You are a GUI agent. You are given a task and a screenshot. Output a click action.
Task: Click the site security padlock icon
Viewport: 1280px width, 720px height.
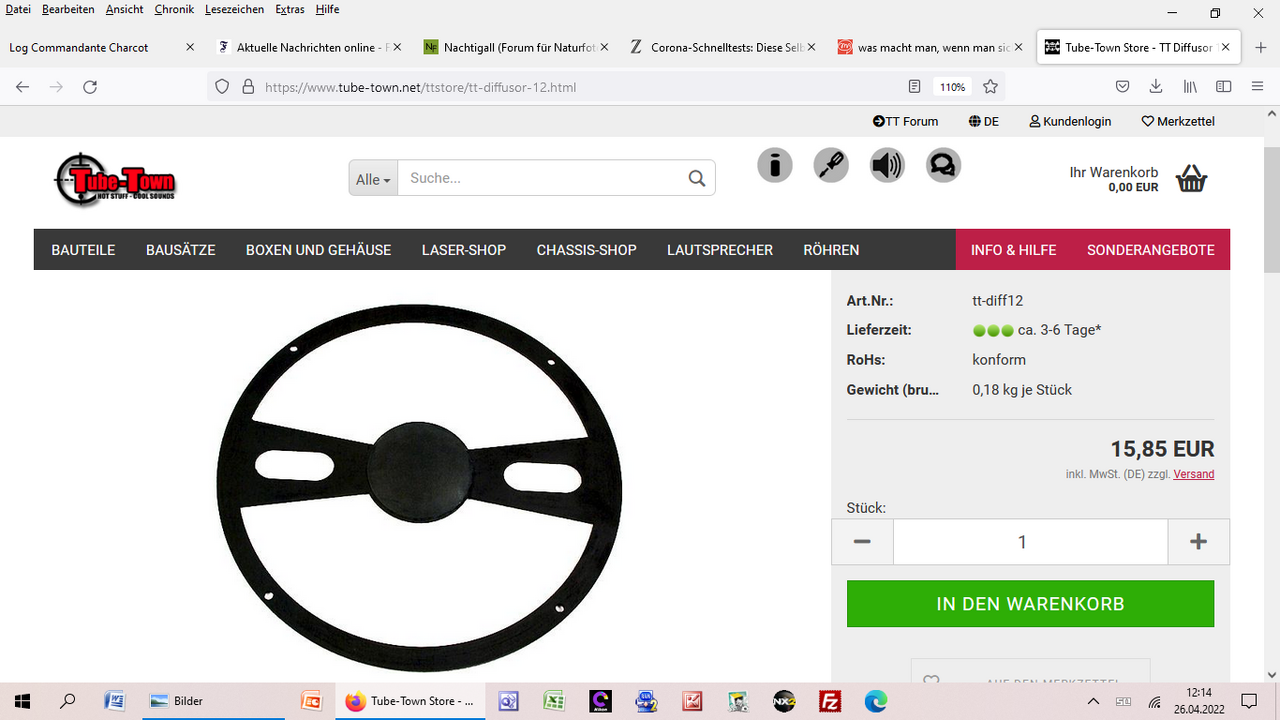tap(248, 87)
